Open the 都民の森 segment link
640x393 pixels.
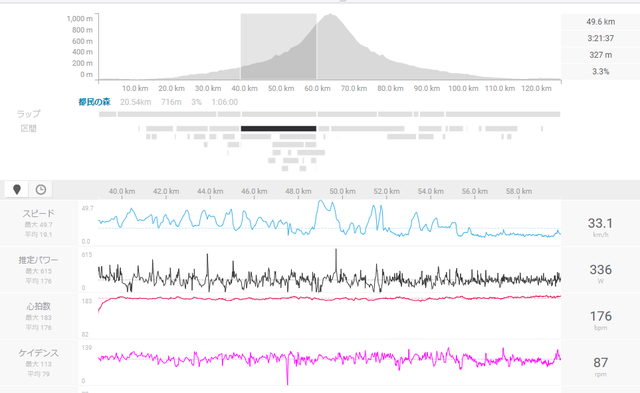(94, 102)
